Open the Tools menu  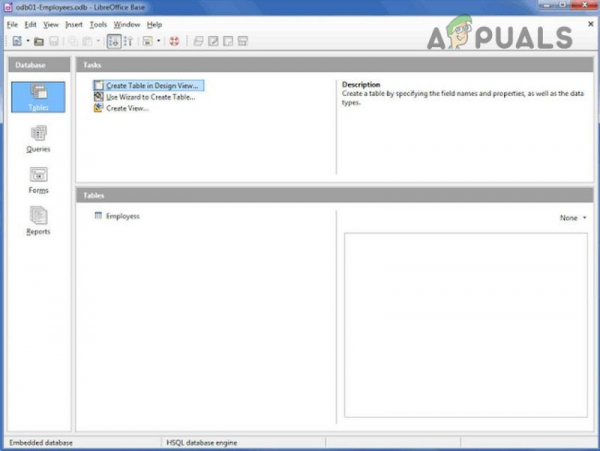pos(98,25)
